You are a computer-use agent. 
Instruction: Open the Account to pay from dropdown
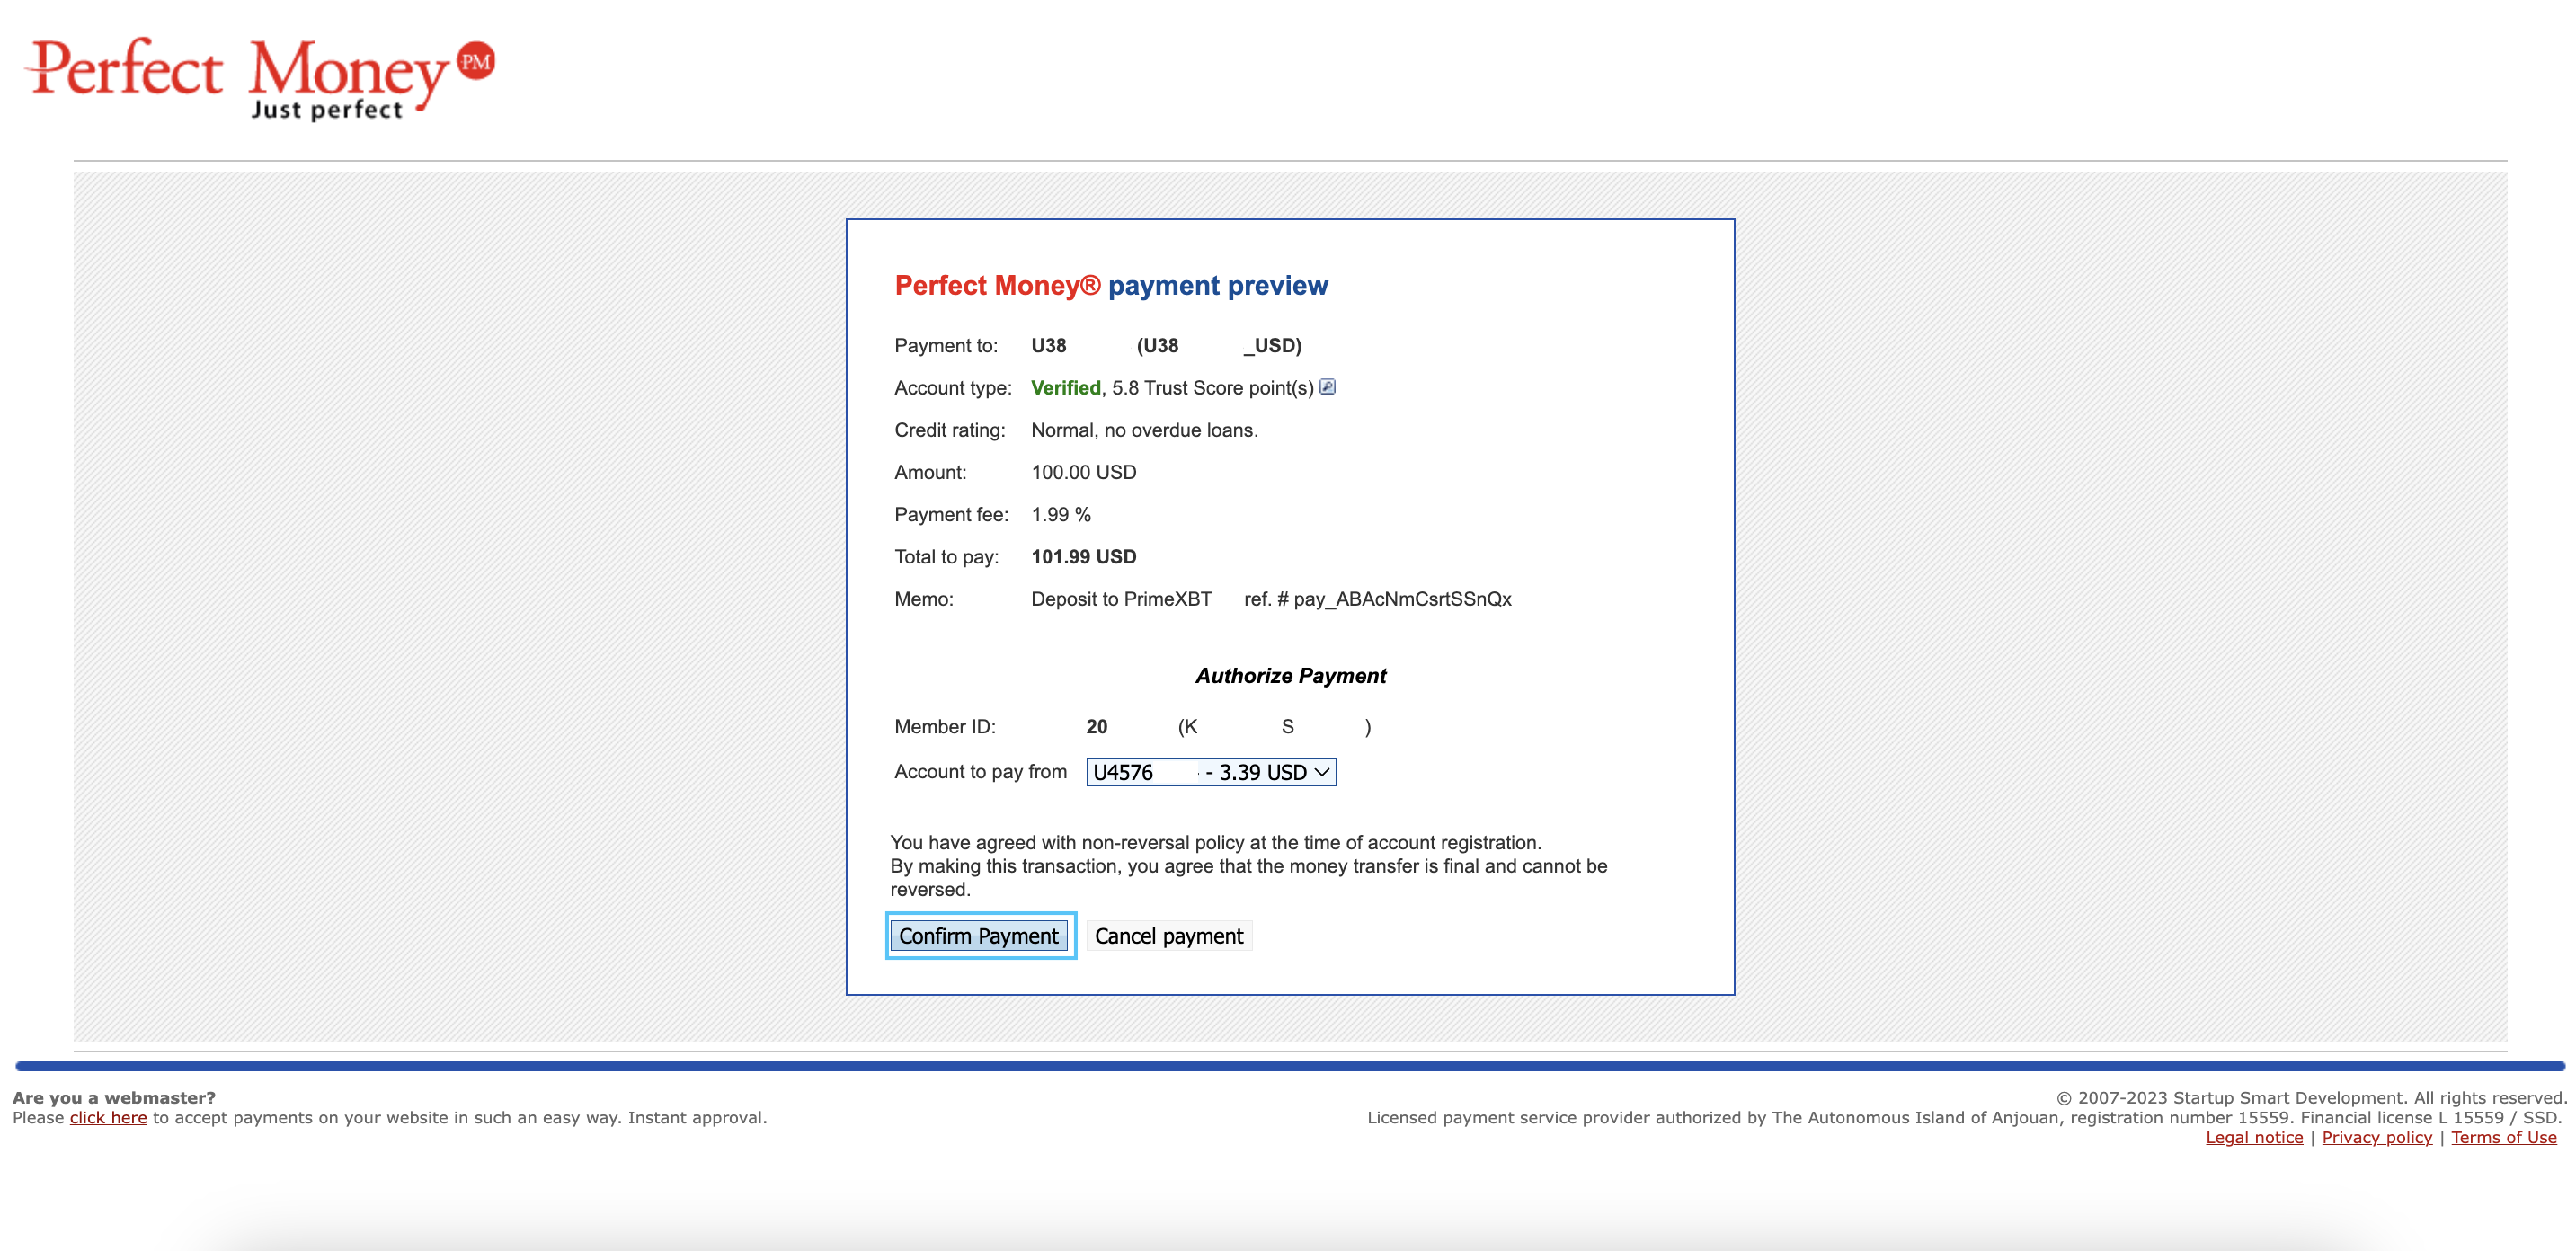click(1210, 772)
